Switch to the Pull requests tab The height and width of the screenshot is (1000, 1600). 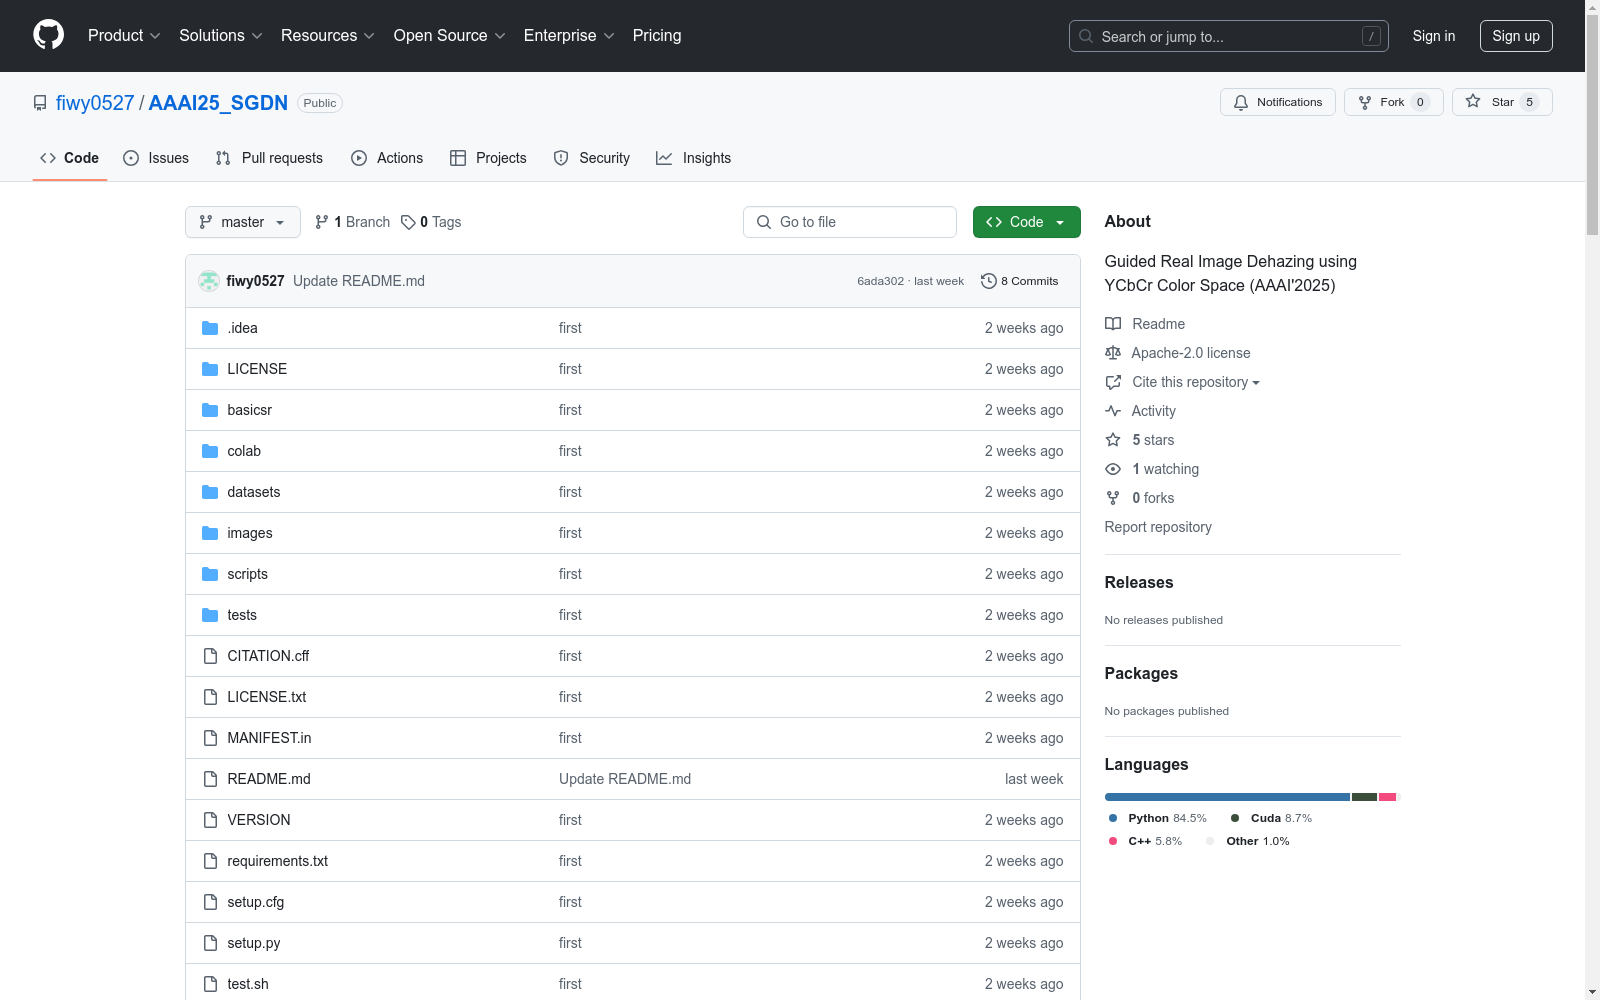click(269, 158)
